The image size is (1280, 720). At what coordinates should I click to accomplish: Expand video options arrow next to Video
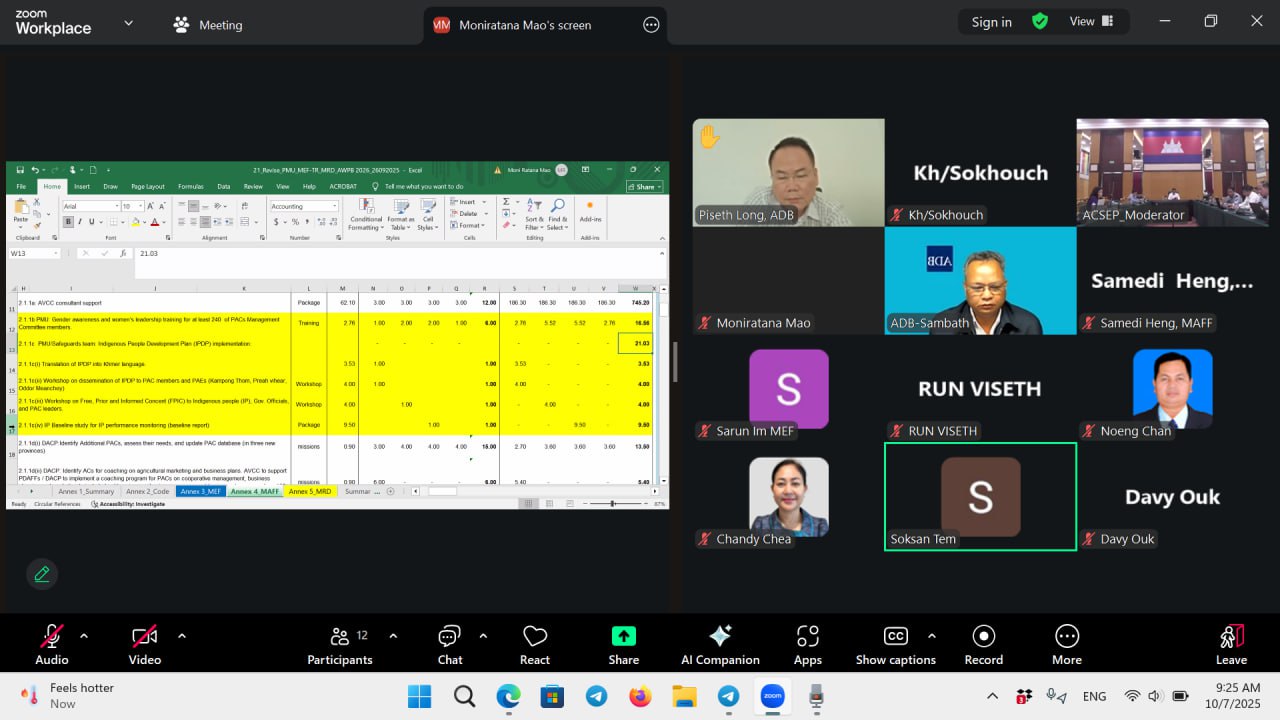182,635
